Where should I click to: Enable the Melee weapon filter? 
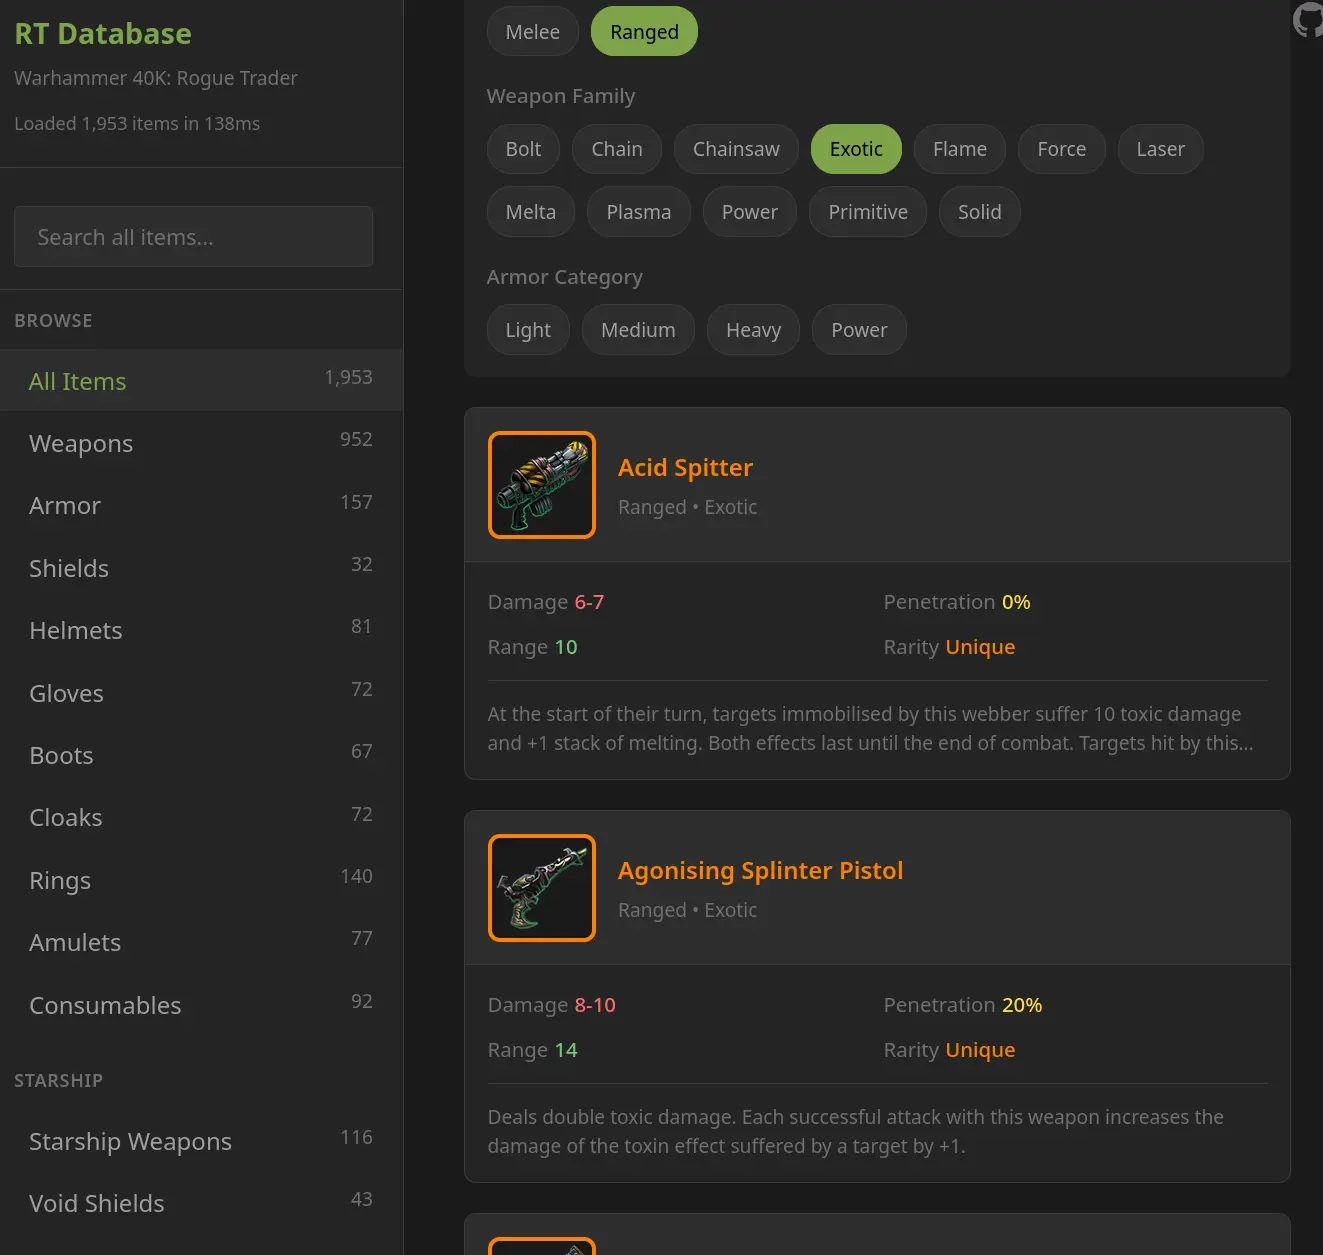[532, 32]
